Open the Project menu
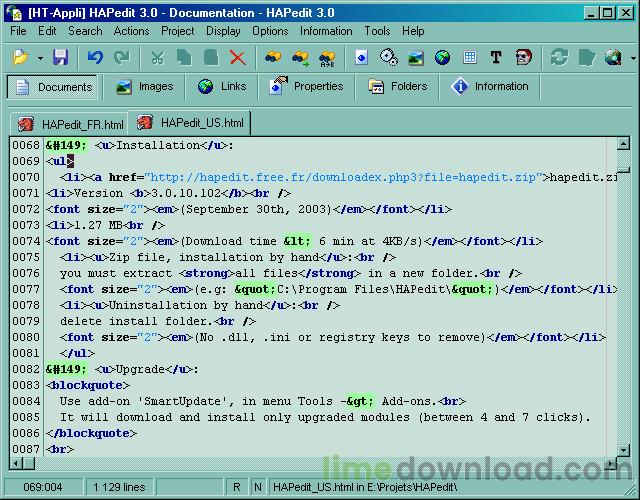Viewport: 640px width, 500px height. [x=178, y=31]
